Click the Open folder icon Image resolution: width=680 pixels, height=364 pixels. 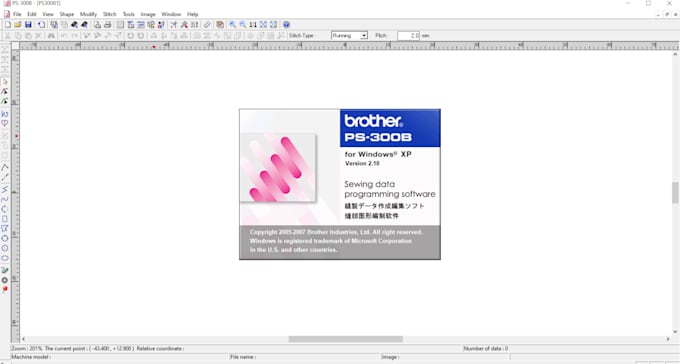(x=18, y=25)
